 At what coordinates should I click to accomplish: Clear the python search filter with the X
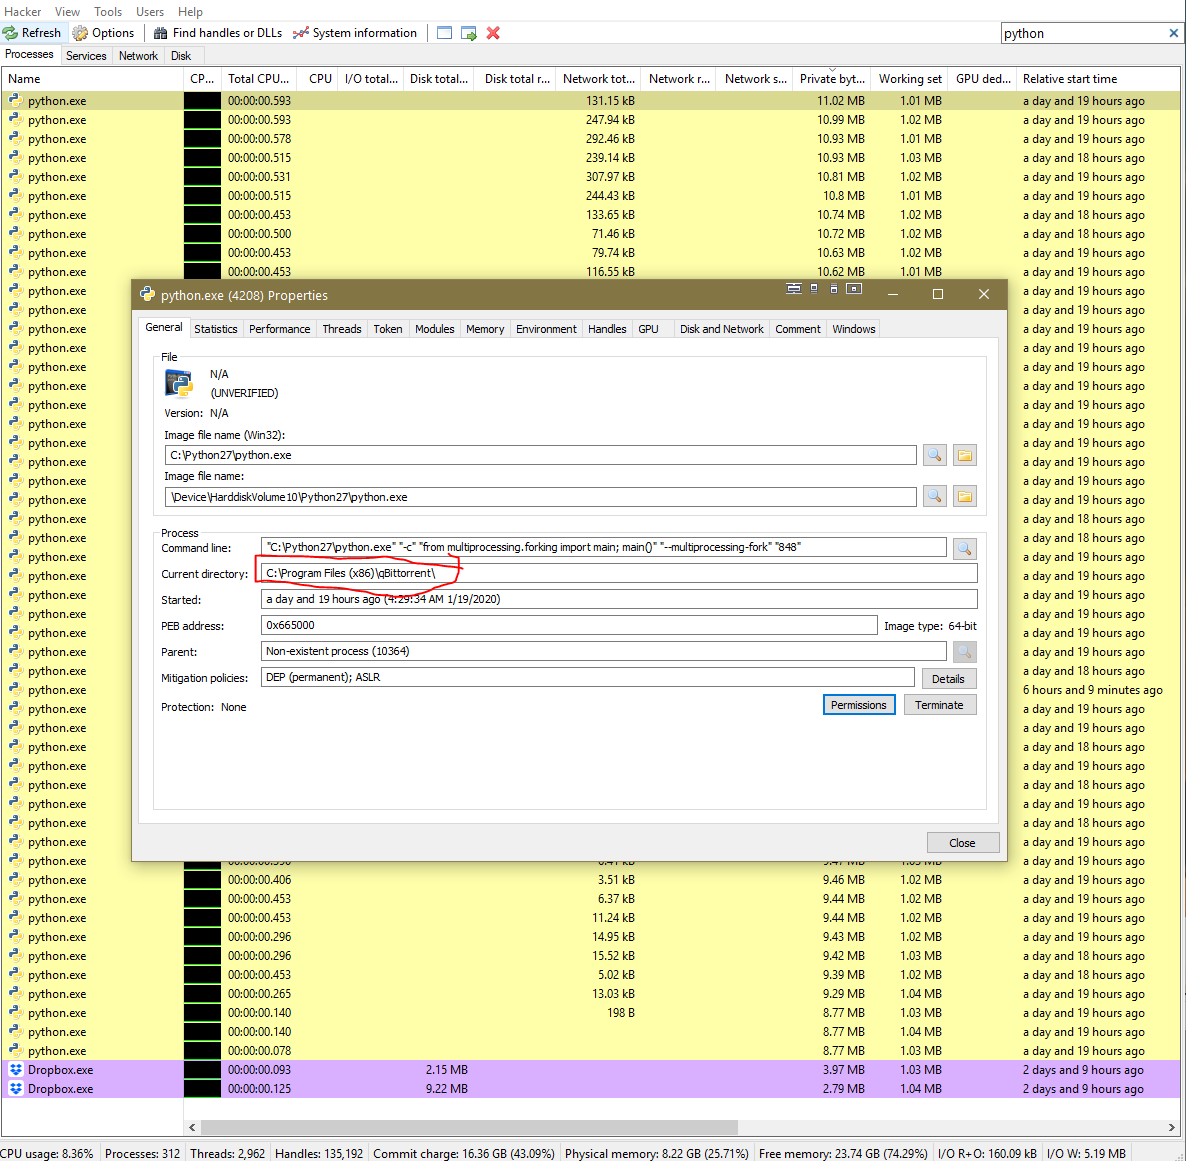pos(1175,32)
